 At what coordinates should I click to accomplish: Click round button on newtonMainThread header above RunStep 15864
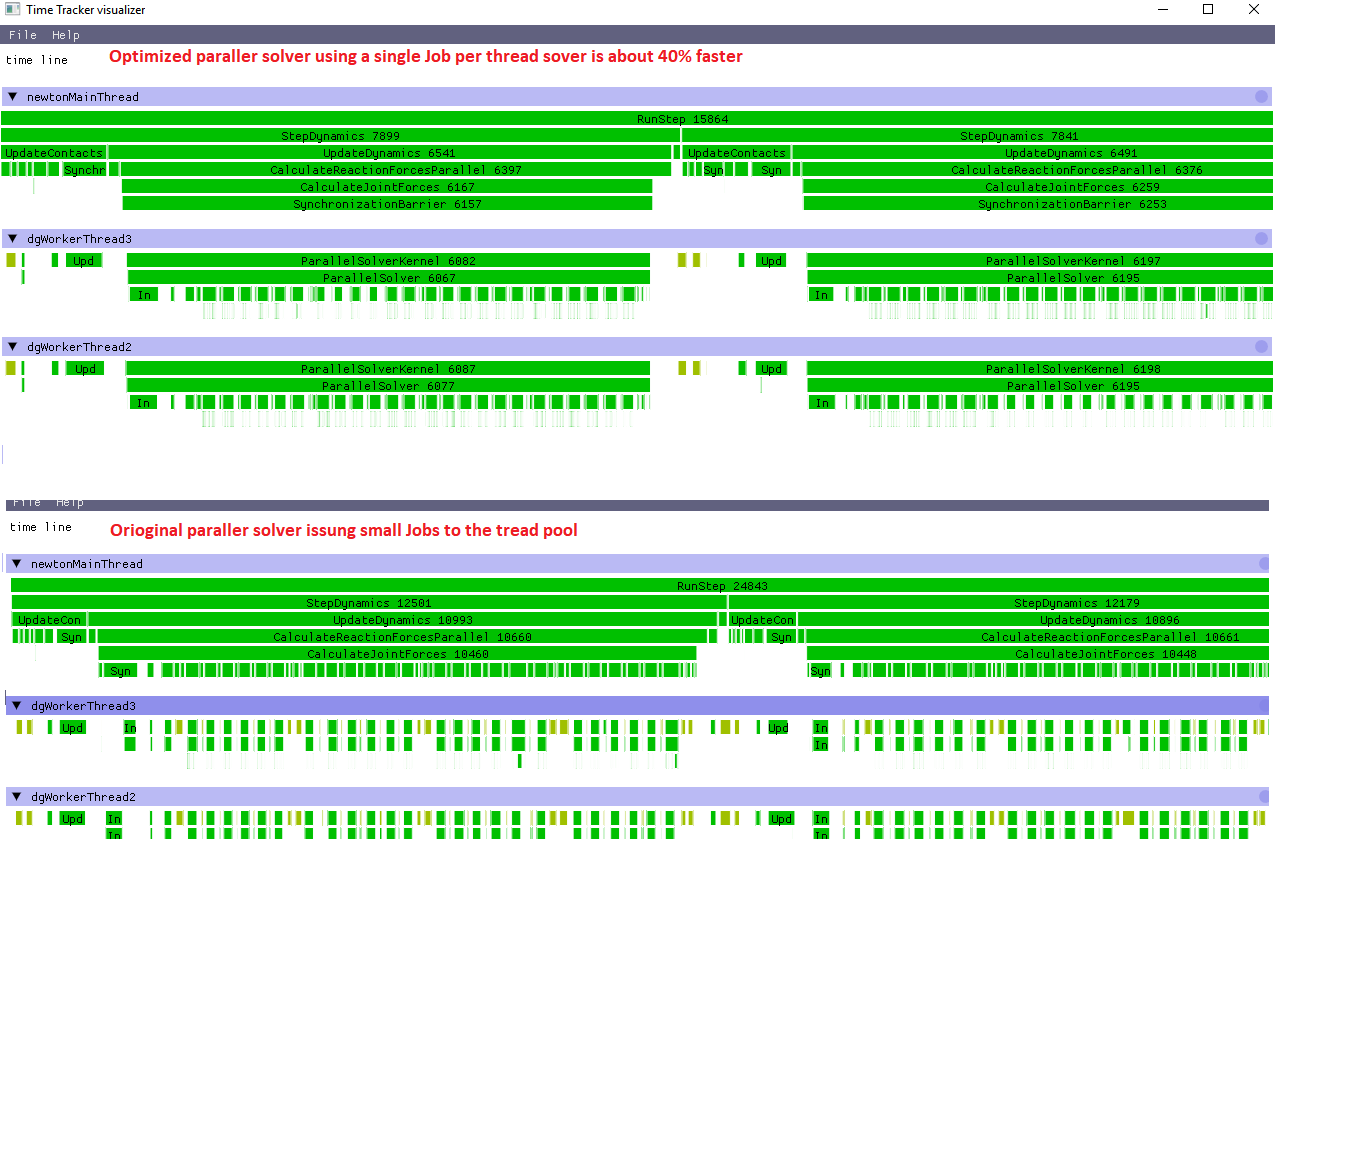[1261, 97]
